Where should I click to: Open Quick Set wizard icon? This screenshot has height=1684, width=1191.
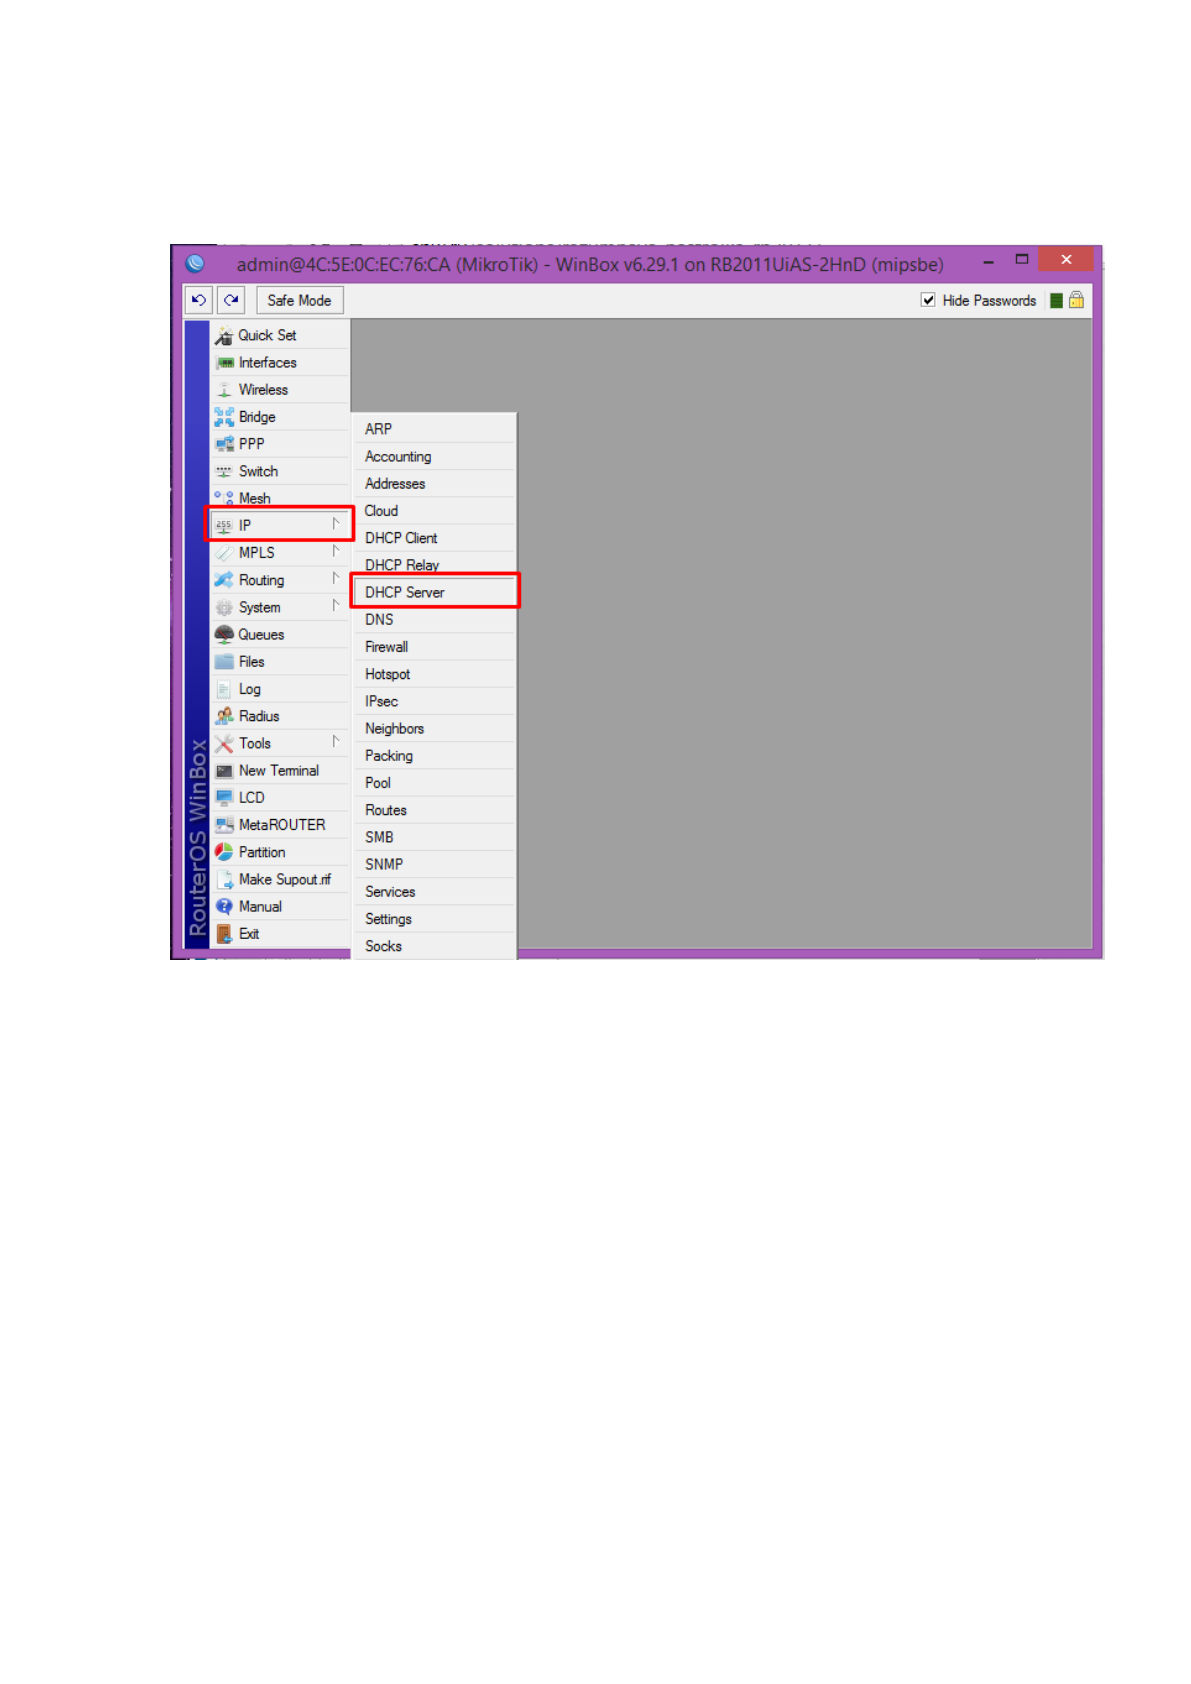pyautogui.click(x=224, y=336)
